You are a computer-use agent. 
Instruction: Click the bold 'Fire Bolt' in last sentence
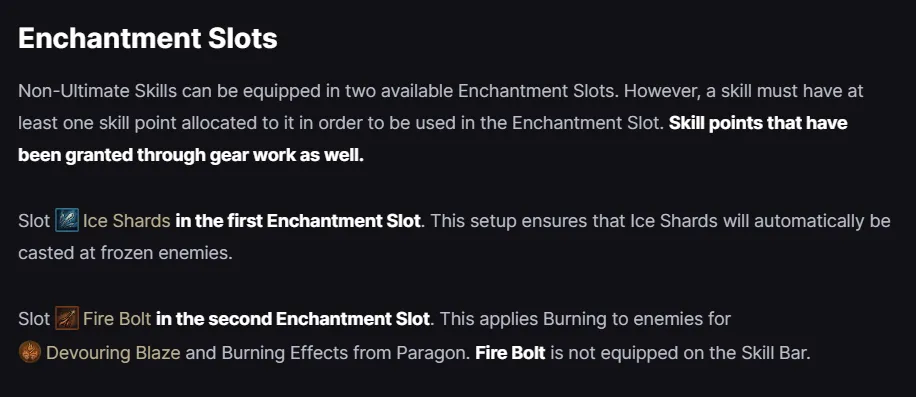(511, 353)
